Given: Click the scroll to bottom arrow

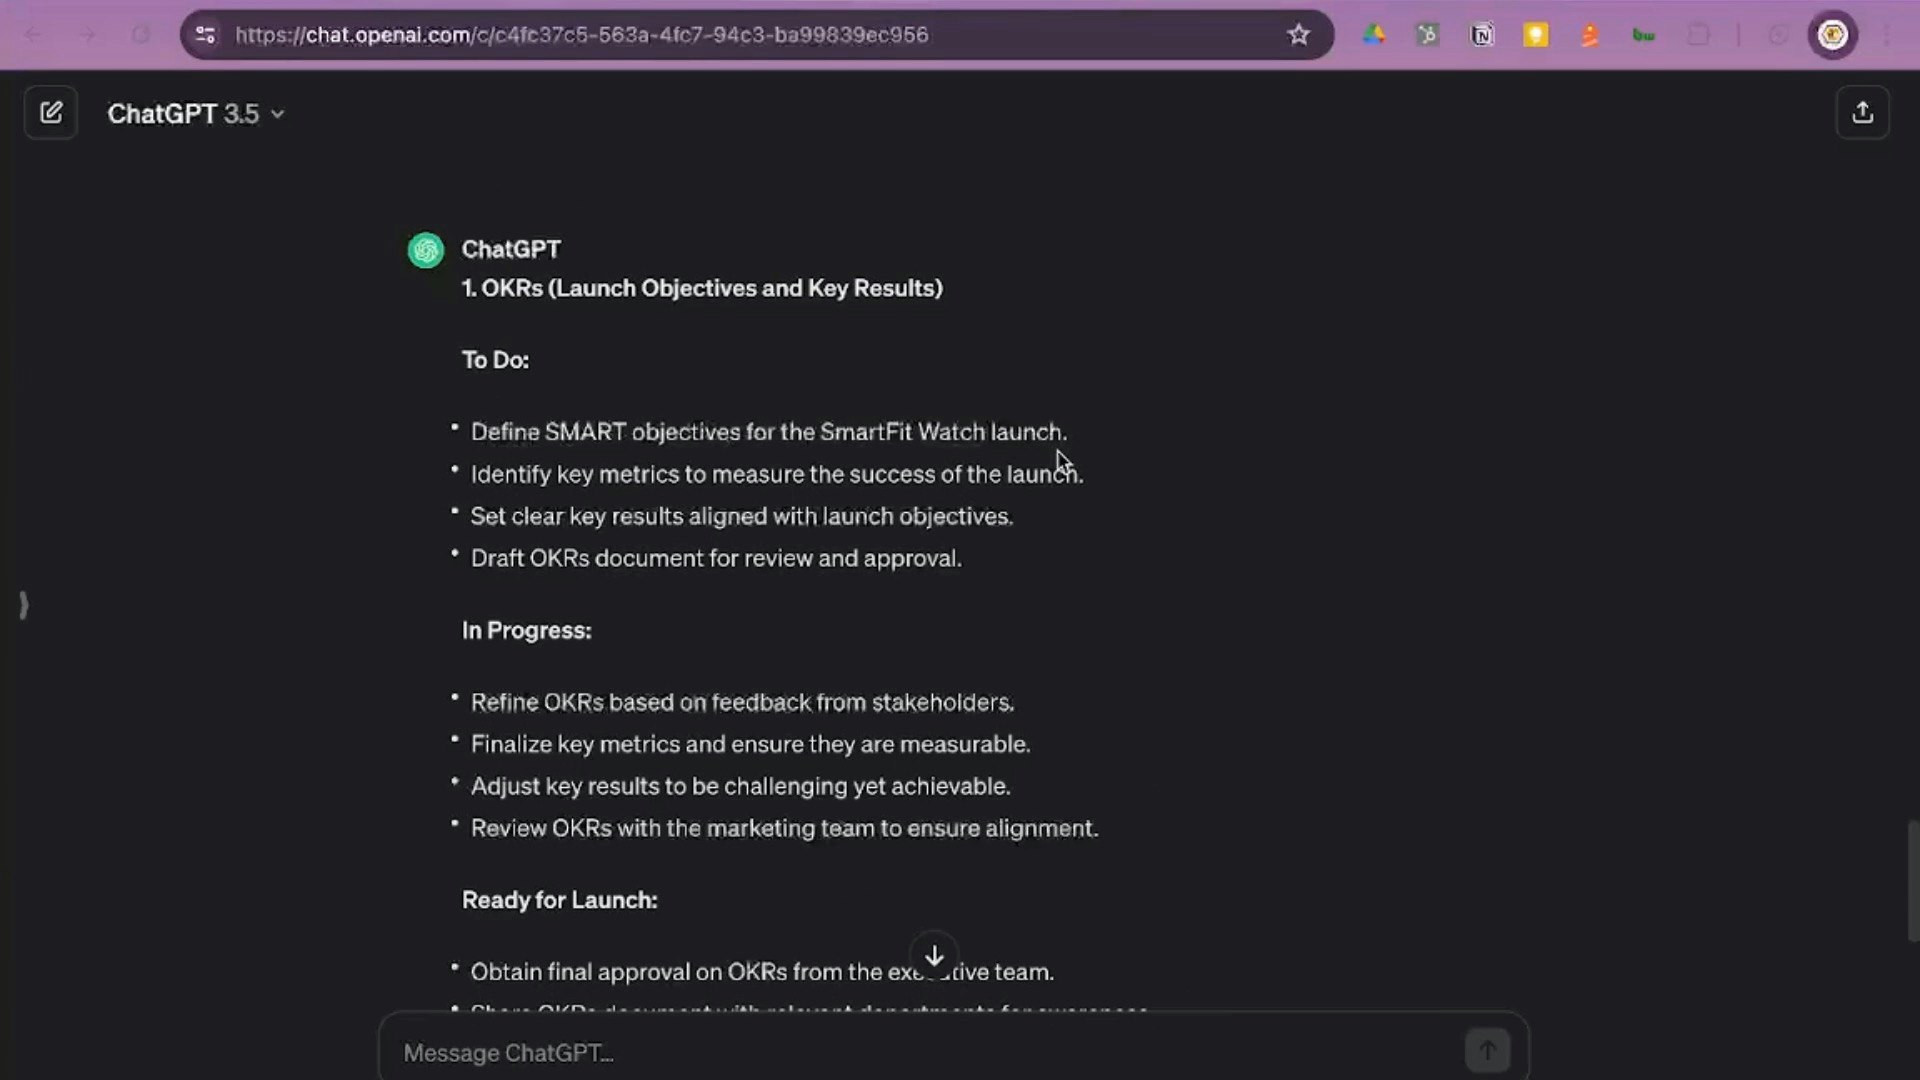Looking at the screenshot, I should 934,956.
